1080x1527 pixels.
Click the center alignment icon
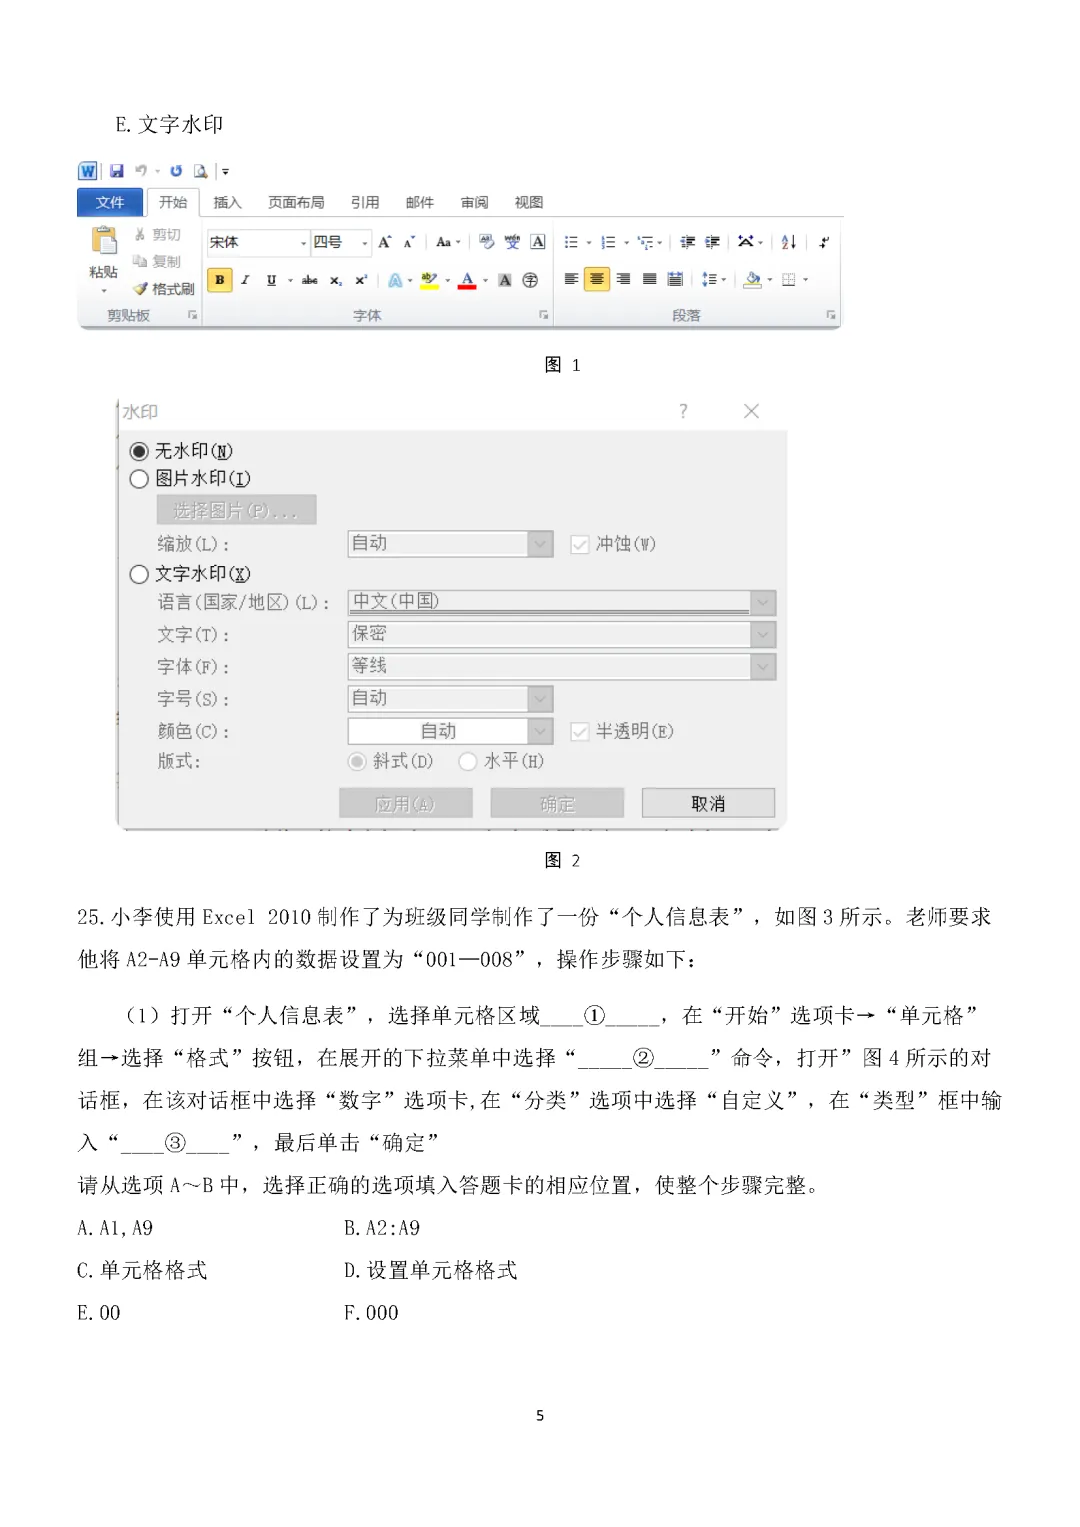(x=597, y=280)
